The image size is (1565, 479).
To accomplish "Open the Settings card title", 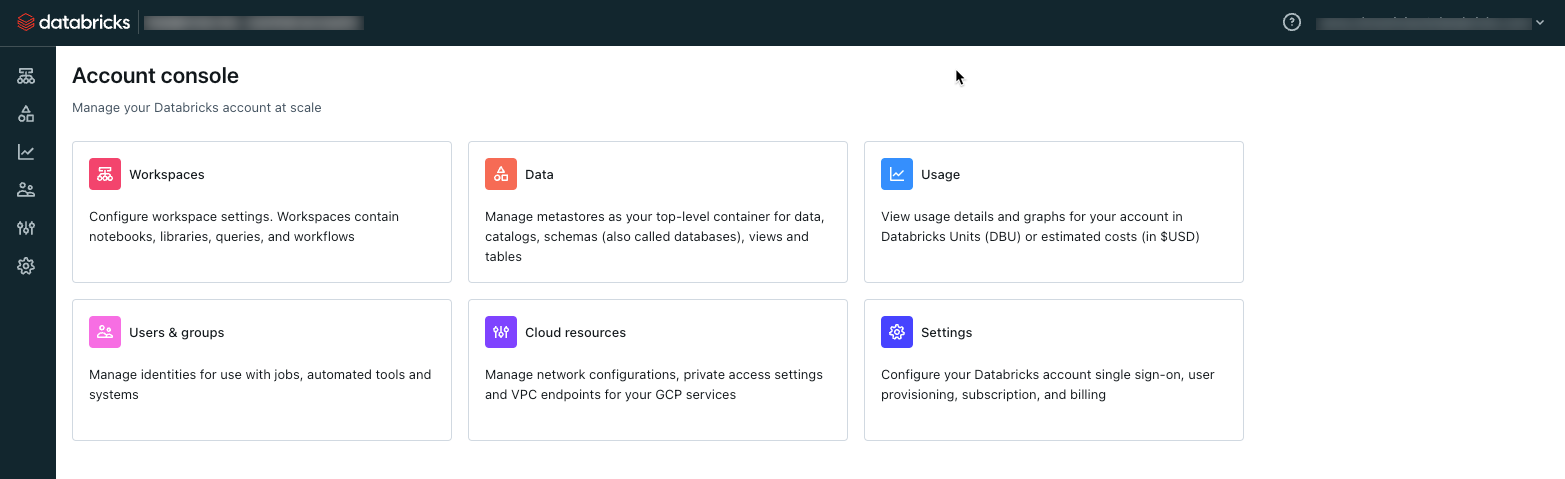I will 946,332.
